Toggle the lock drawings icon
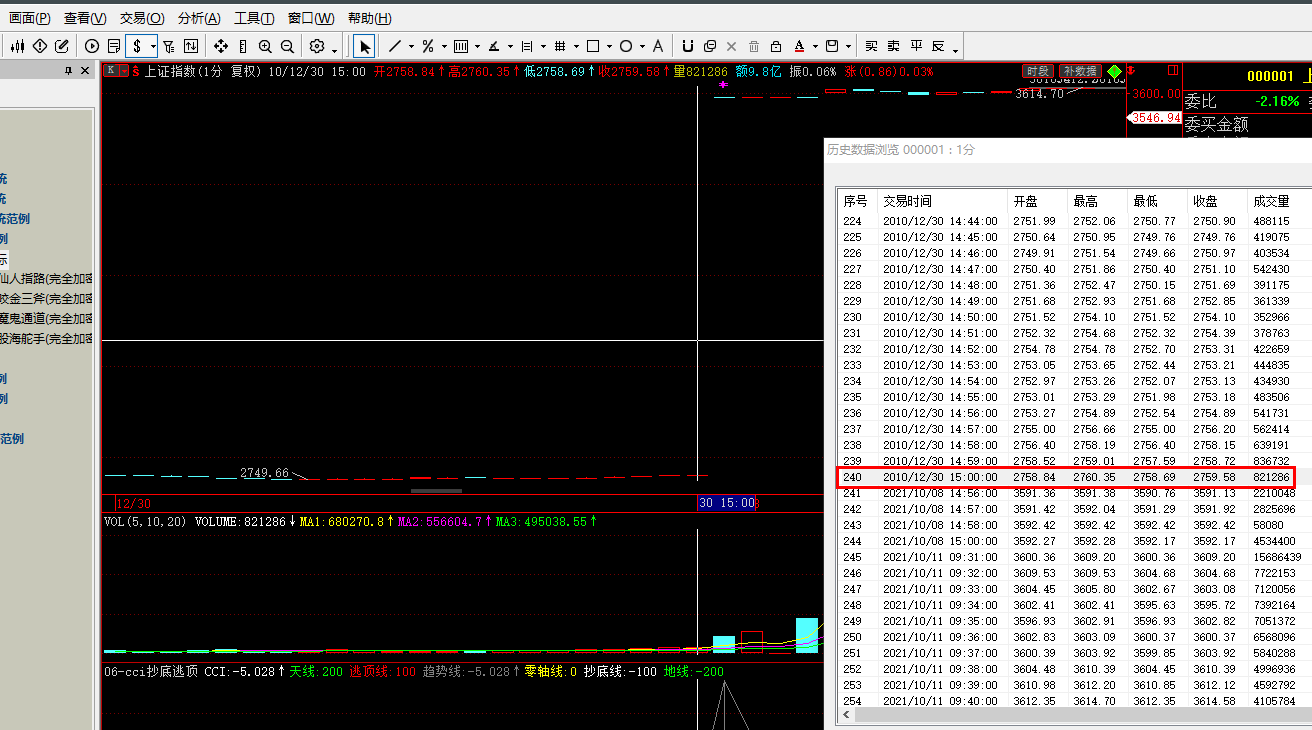The height and width of the screenshot is (730, 1312). pos(776,46)
